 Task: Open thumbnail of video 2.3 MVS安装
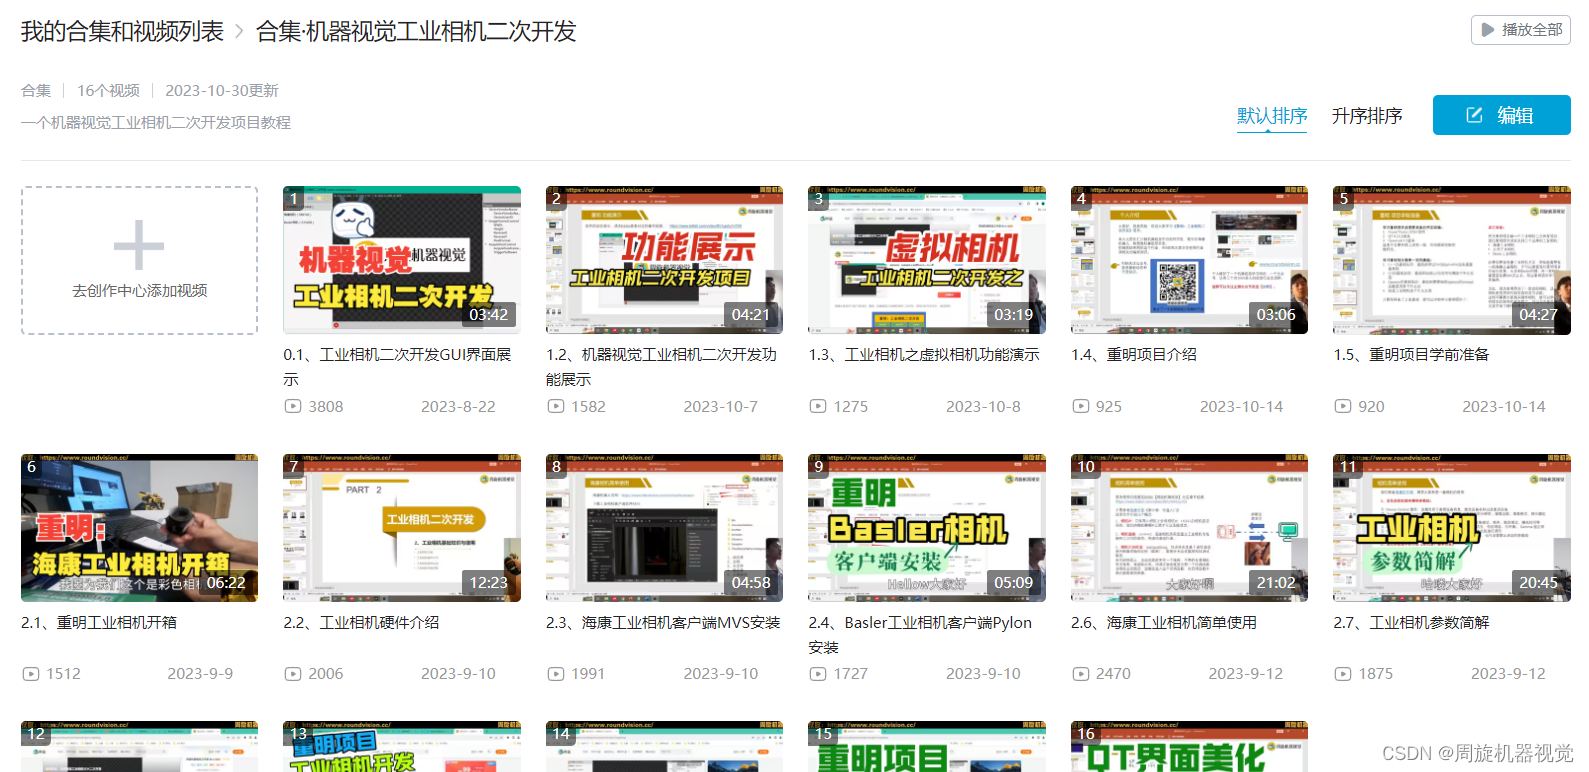point(664,528)
